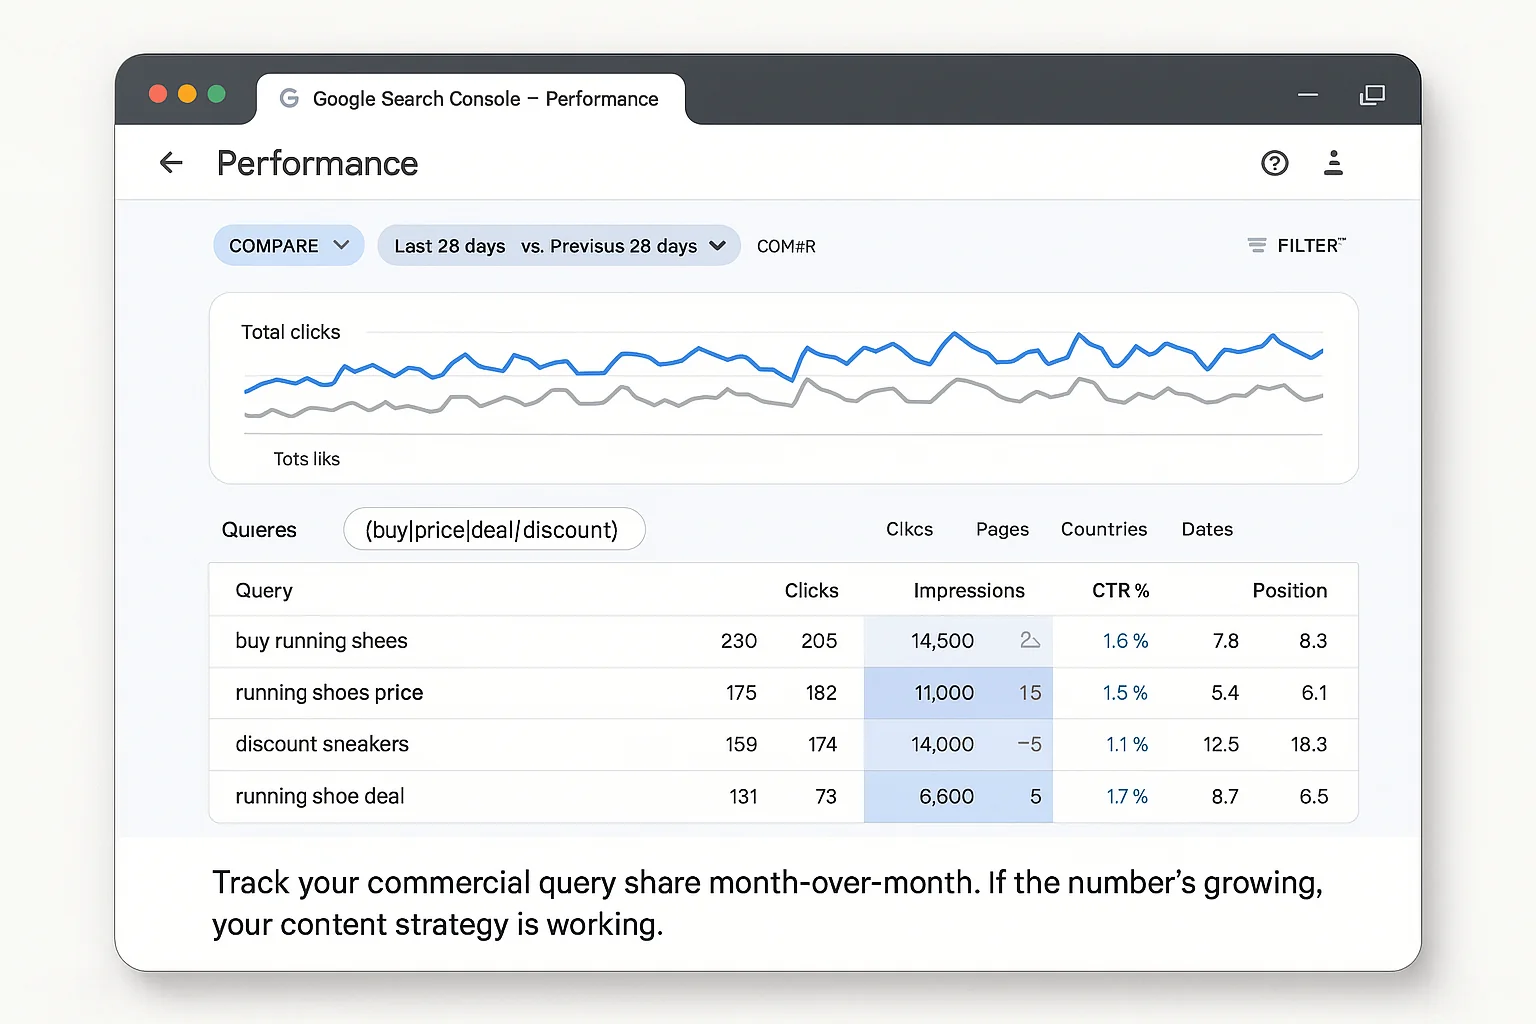Select the Clicks tab
Viewport: 1536px width, 1024px height.
[908, 529]
